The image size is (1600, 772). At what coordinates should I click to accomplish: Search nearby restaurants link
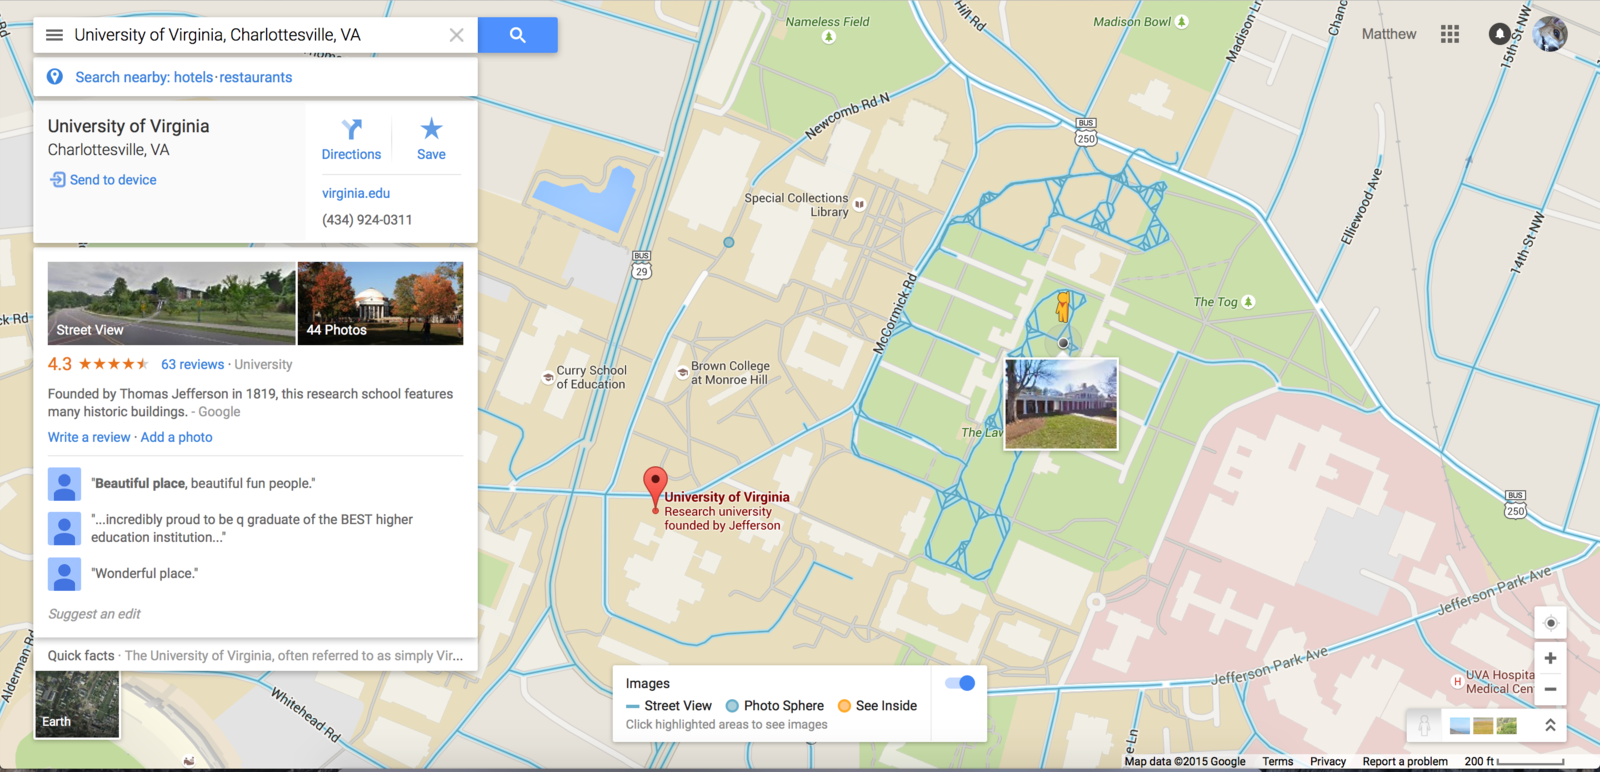256,77
